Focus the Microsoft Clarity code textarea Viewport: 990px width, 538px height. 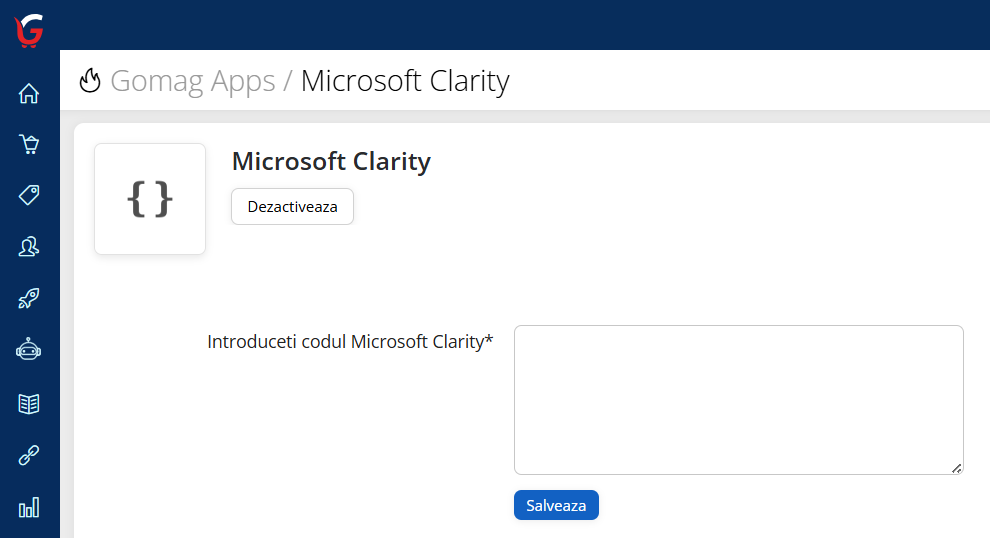[x=739, y=400]
